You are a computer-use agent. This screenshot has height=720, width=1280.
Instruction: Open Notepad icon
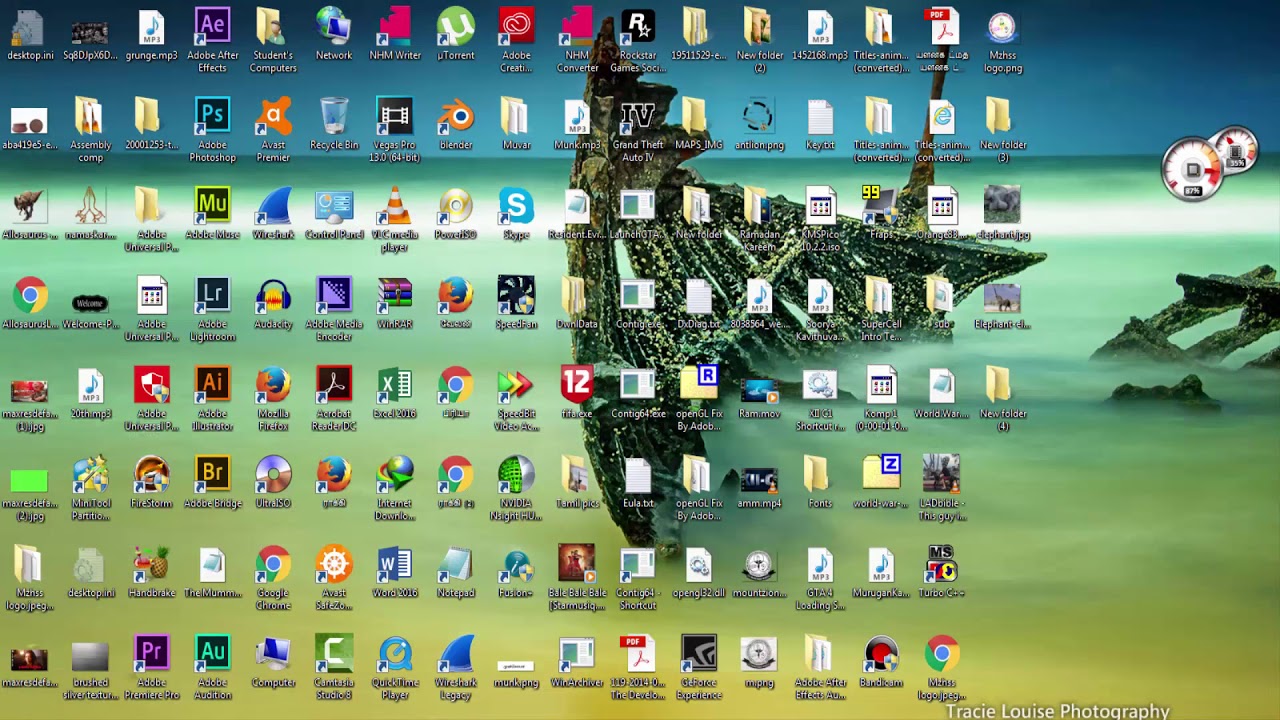[x=455, y=571]
